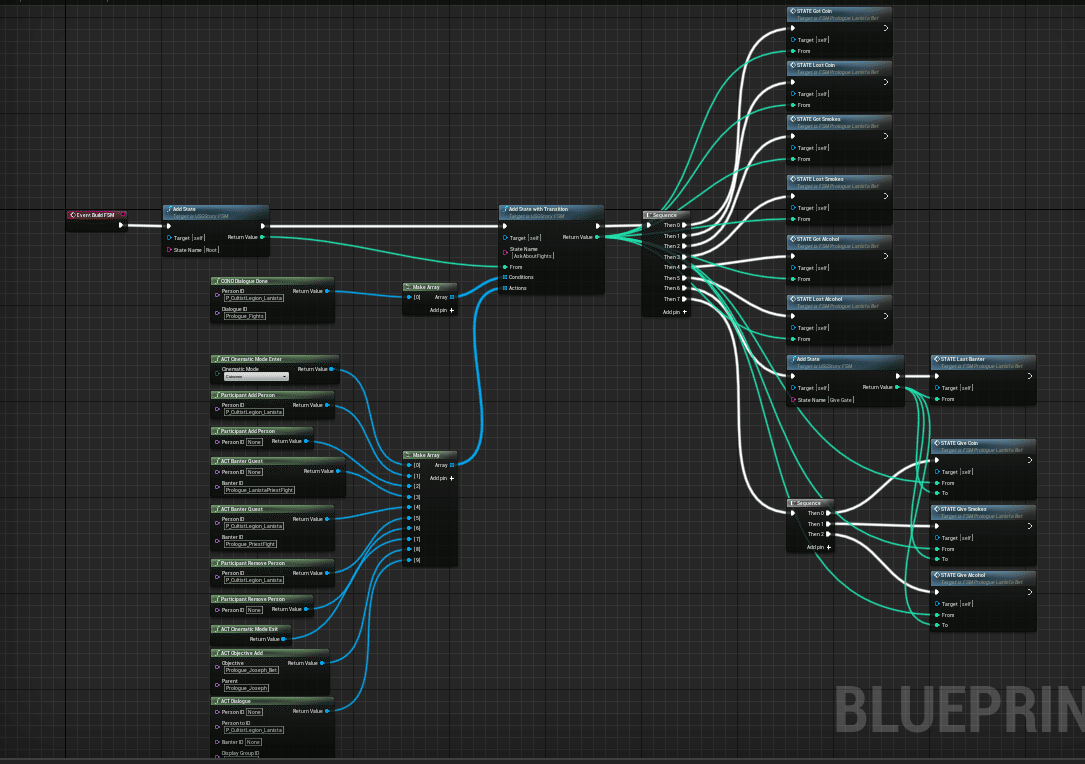
Task: Add a pin to the Make Array feeding Actions
Action: 442,478
